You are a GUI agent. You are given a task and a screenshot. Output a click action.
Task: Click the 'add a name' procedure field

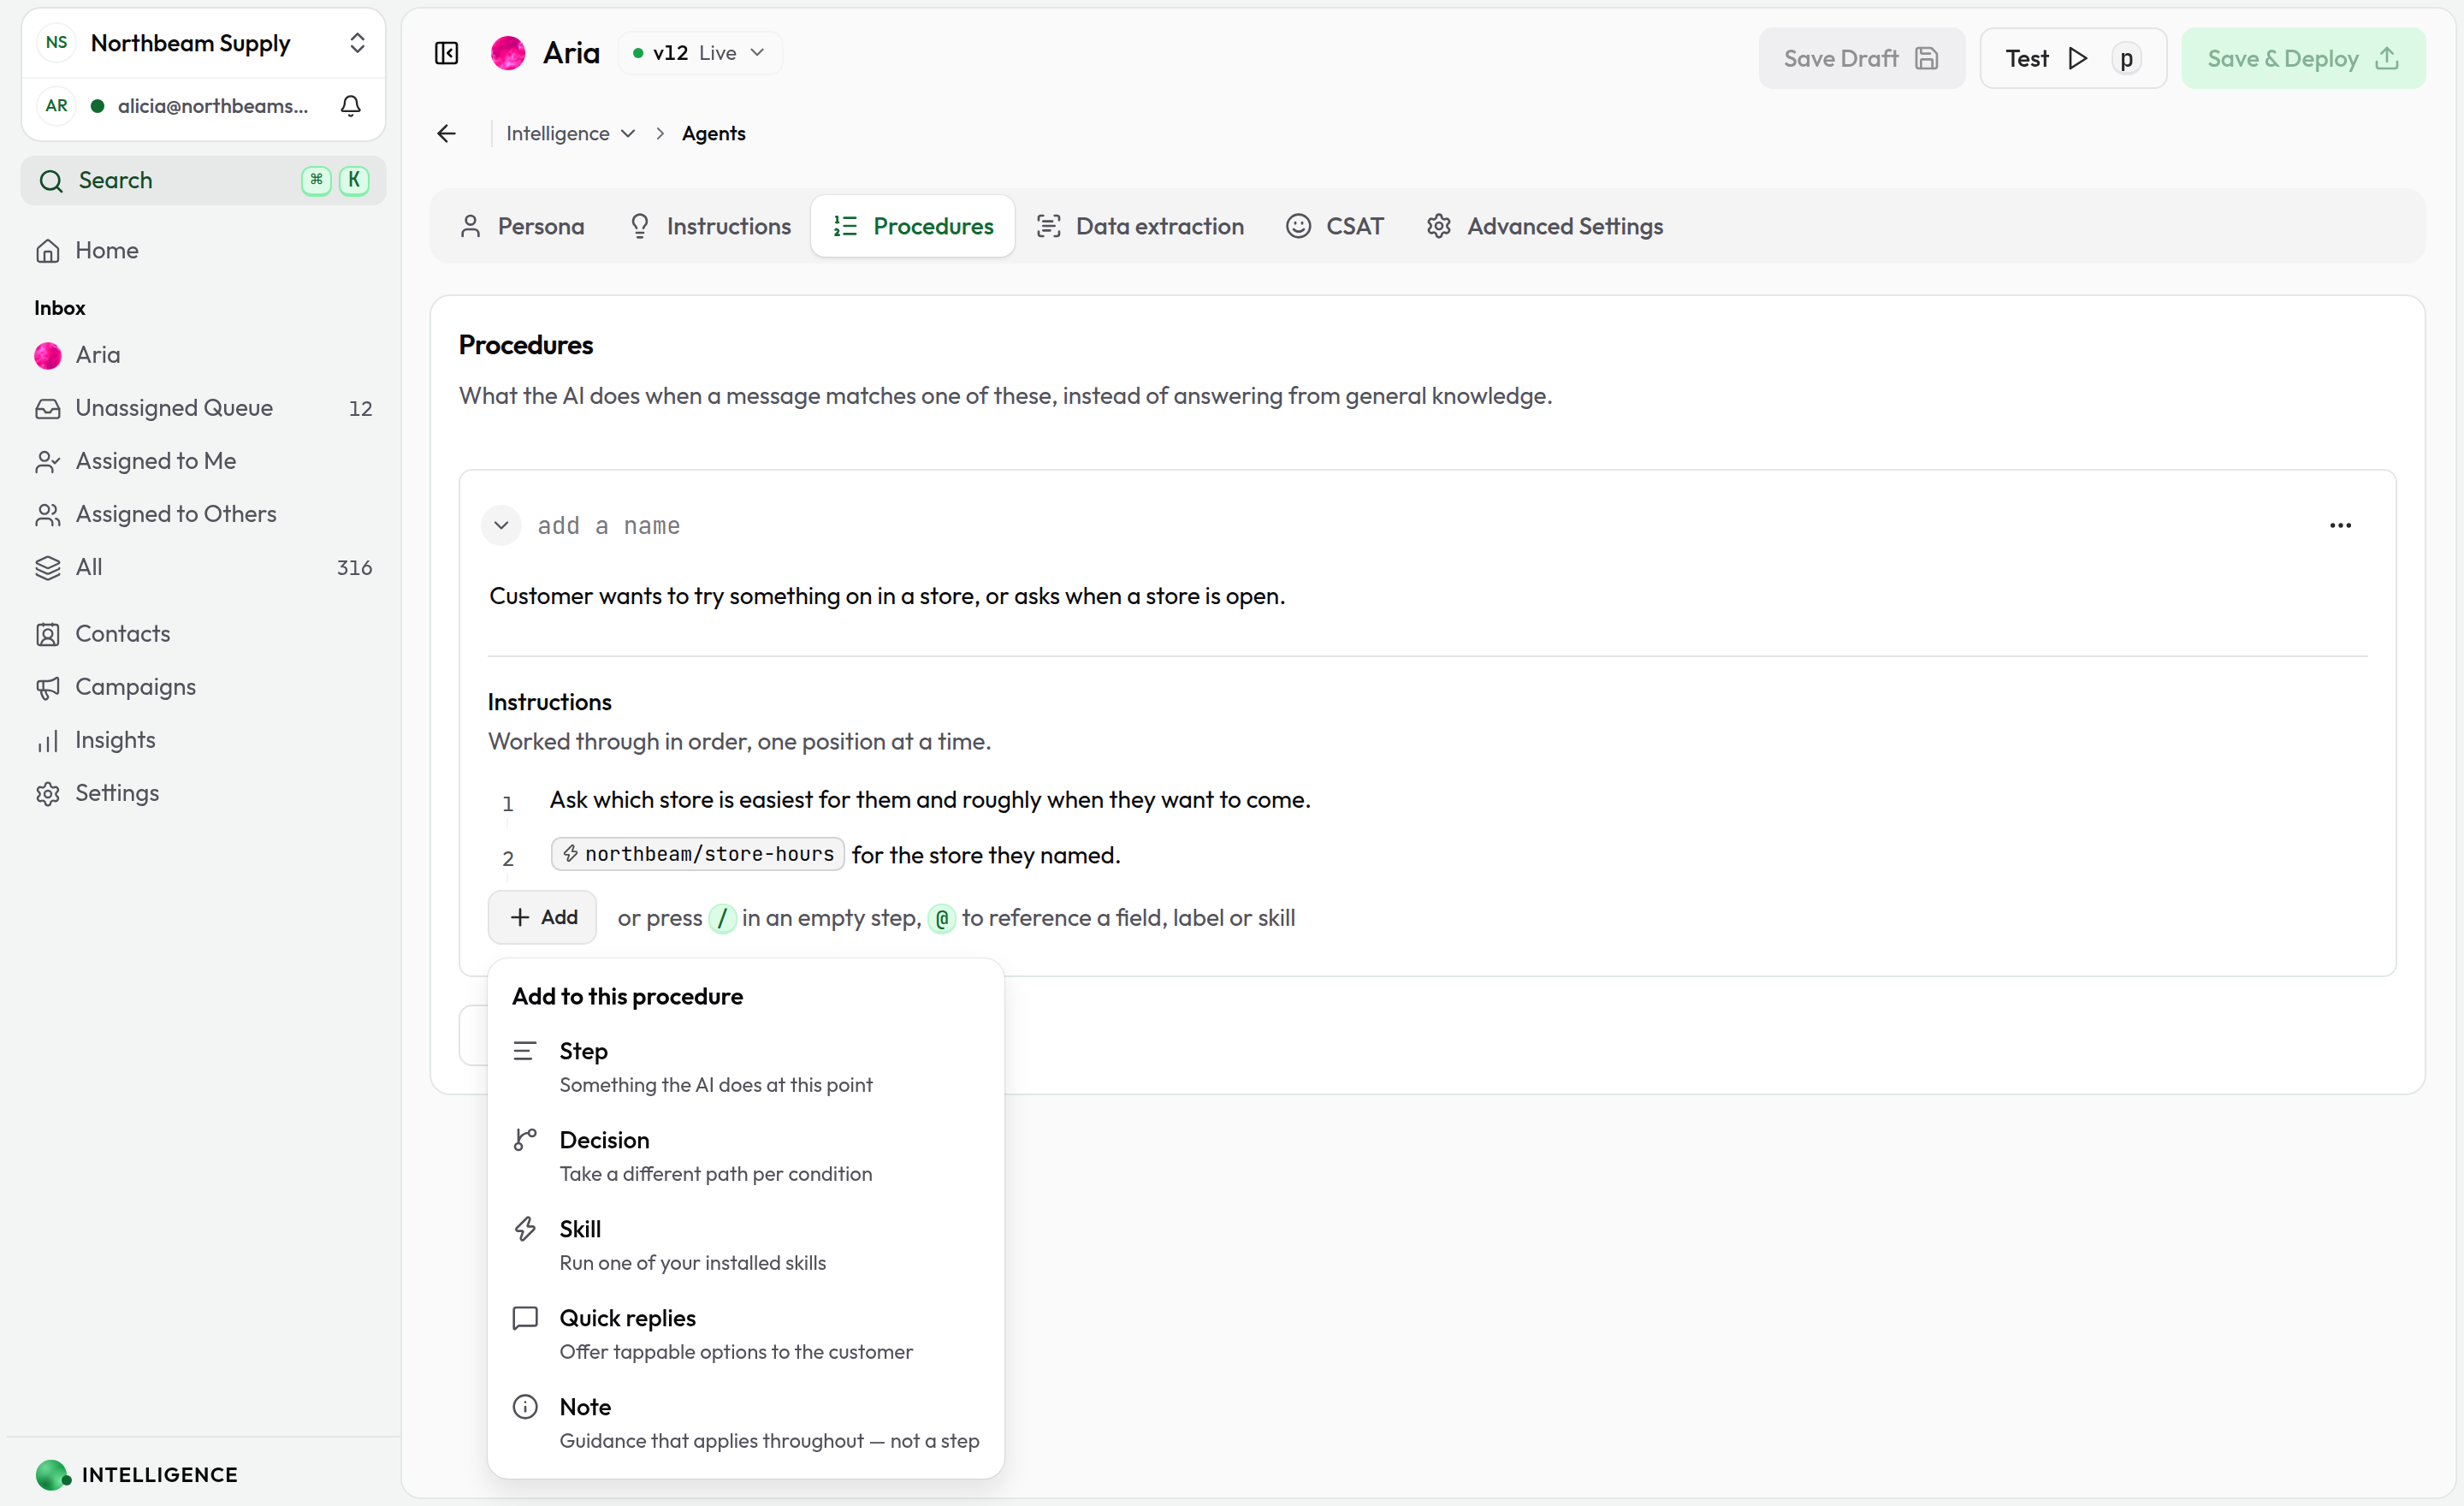(x=608, y=526)
